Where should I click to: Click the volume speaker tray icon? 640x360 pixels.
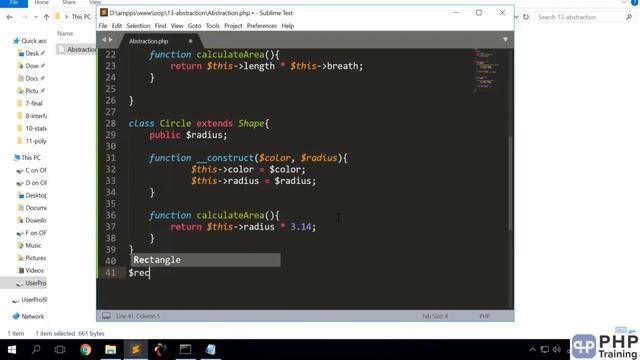tap(556, 349)
